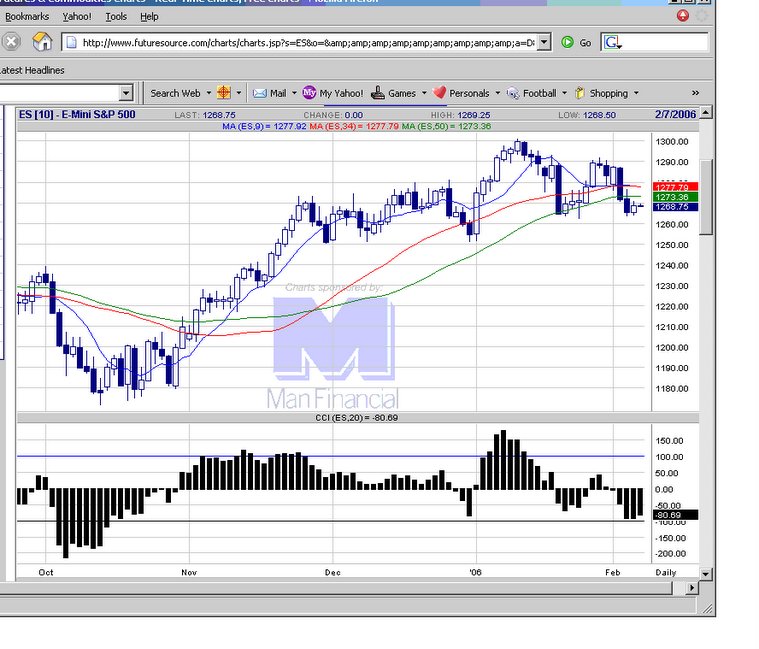Click the Football toolbar icon
Screen dimensions: 759x649
click(x=513, y=93)
